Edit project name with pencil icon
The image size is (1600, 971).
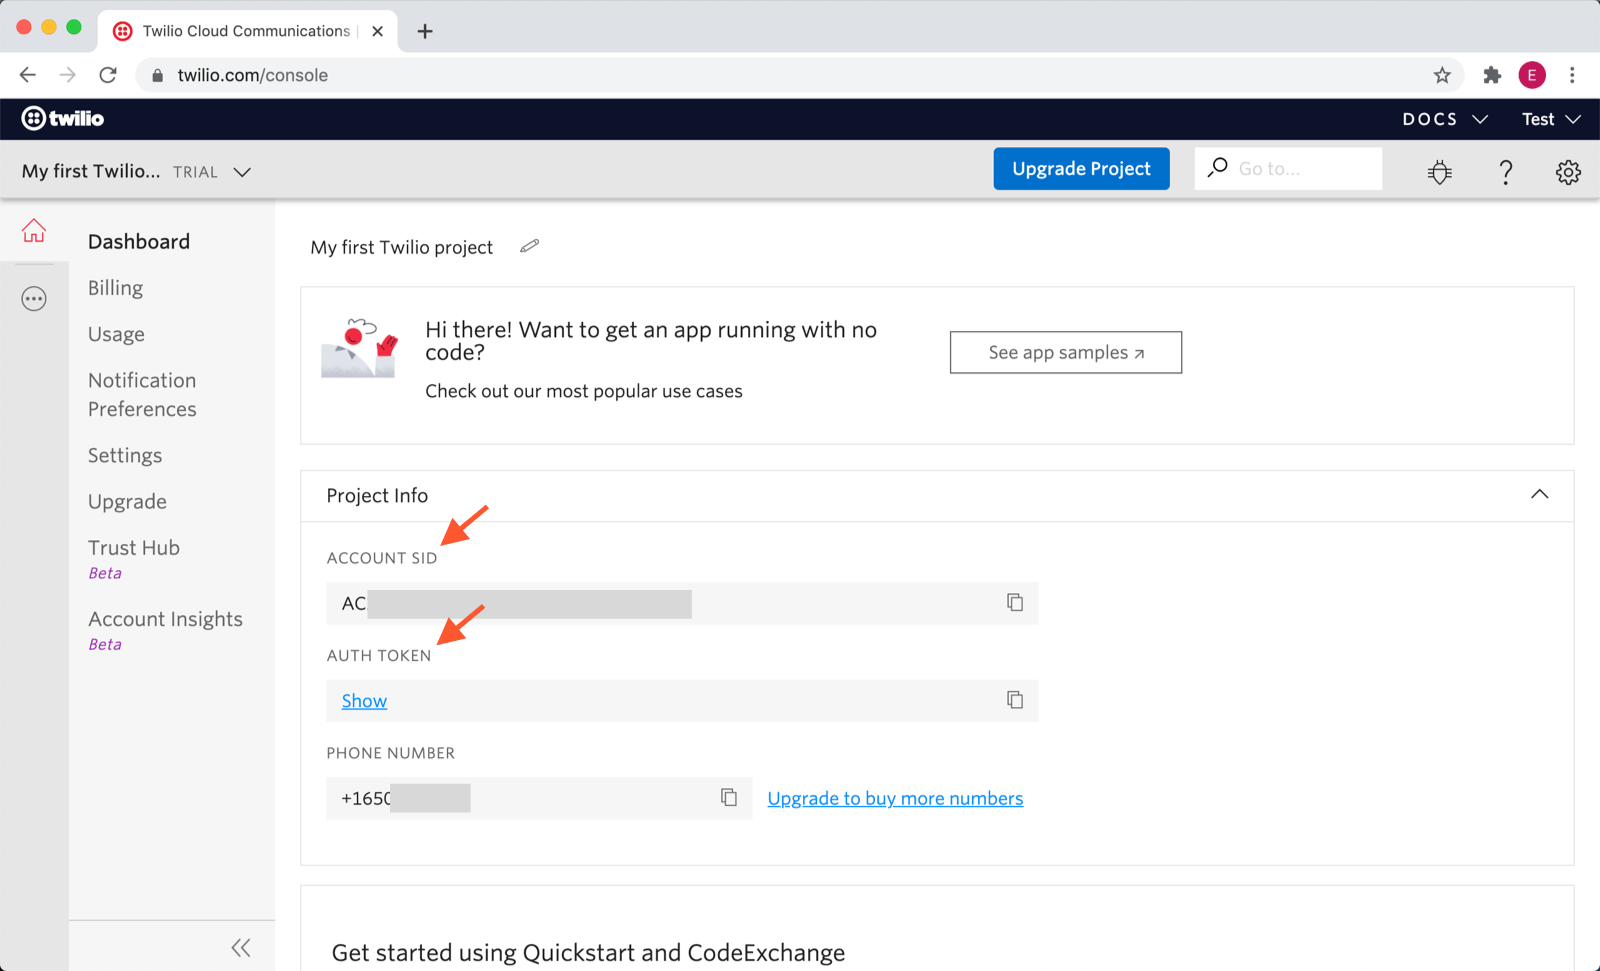tap(529, 246)
